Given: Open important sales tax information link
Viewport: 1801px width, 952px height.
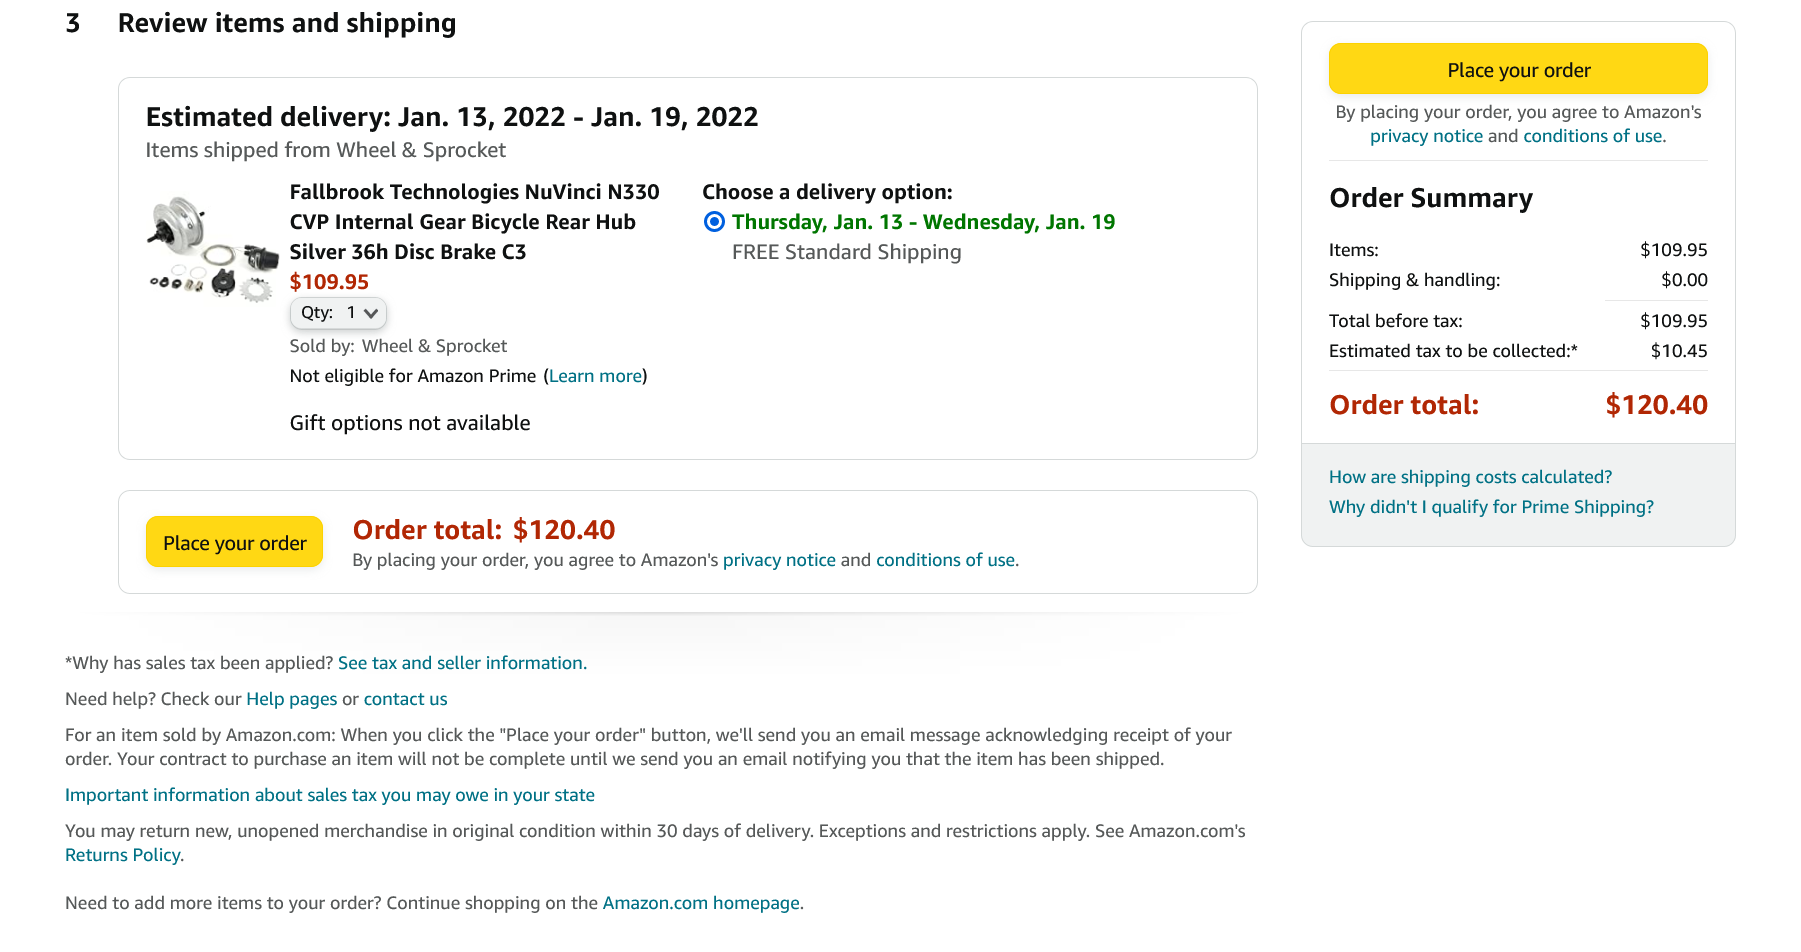Looking at the screenshot, I should click(x=330, y=795).
